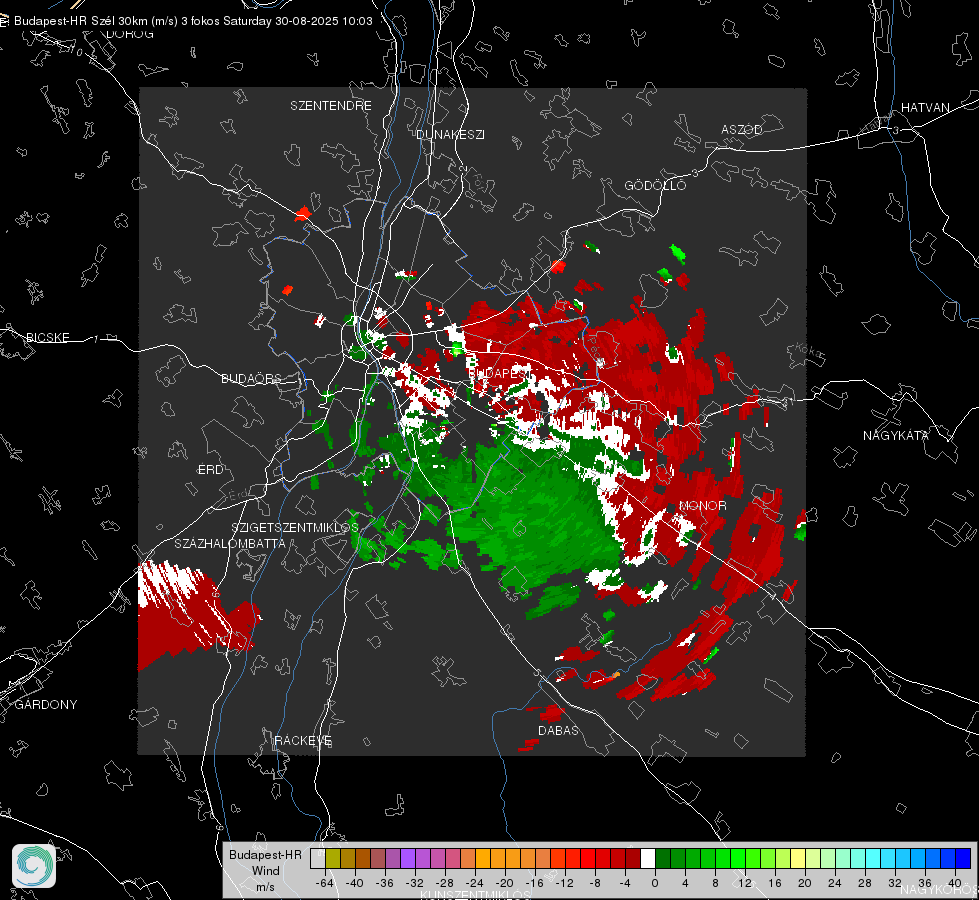The image size is (979, 900).
Task: Click the 'Budapest-HR Wind m/s' legend label
Action: (x=265, y=871)
